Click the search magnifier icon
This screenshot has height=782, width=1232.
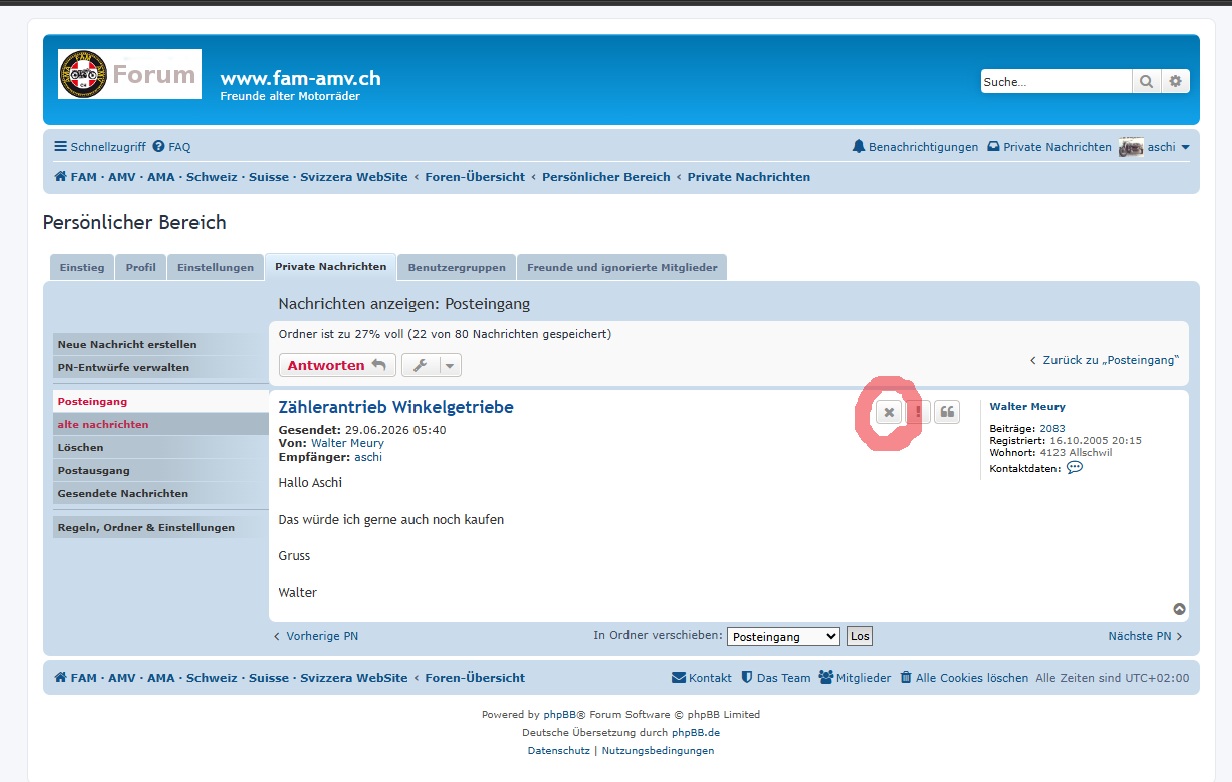1147,82
